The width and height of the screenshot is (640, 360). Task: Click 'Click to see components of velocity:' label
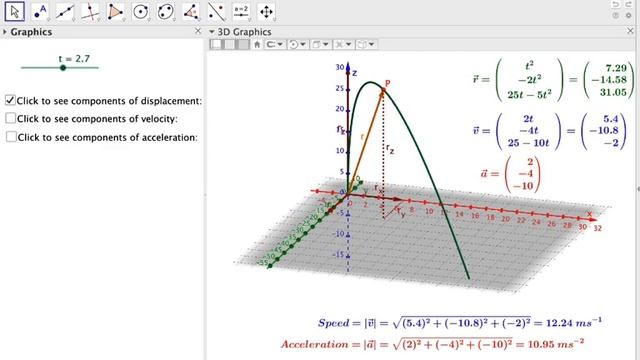[97, 119]
